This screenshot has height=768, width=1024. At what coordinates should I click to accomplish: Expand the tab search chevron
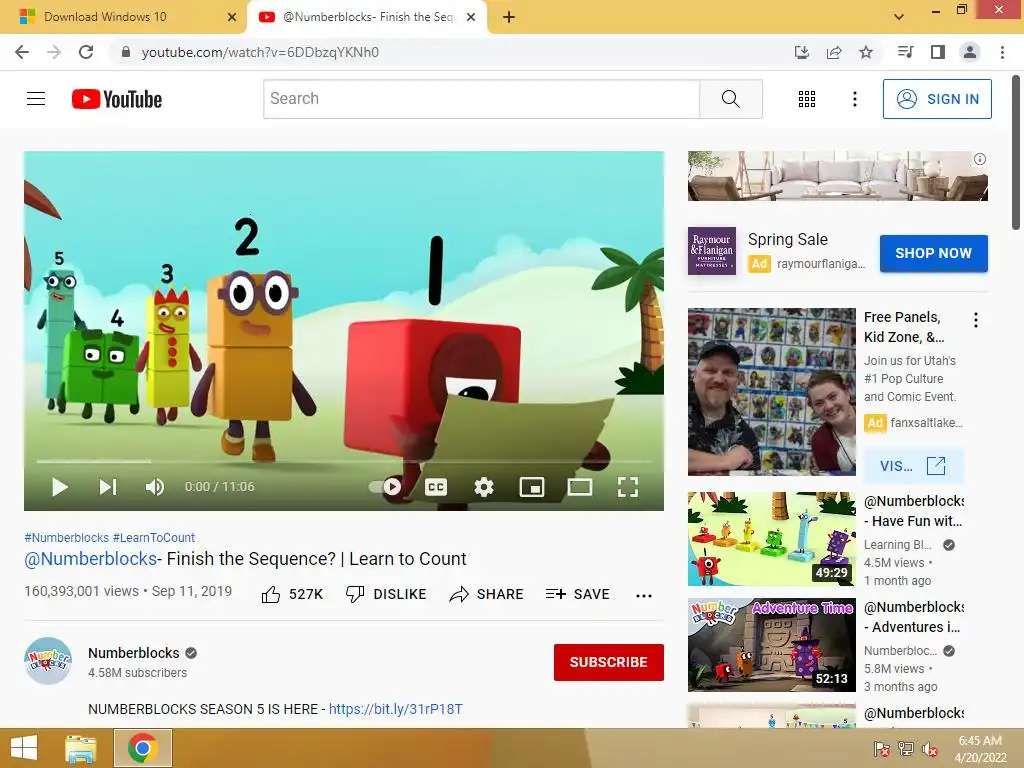[x=899, y=17]
